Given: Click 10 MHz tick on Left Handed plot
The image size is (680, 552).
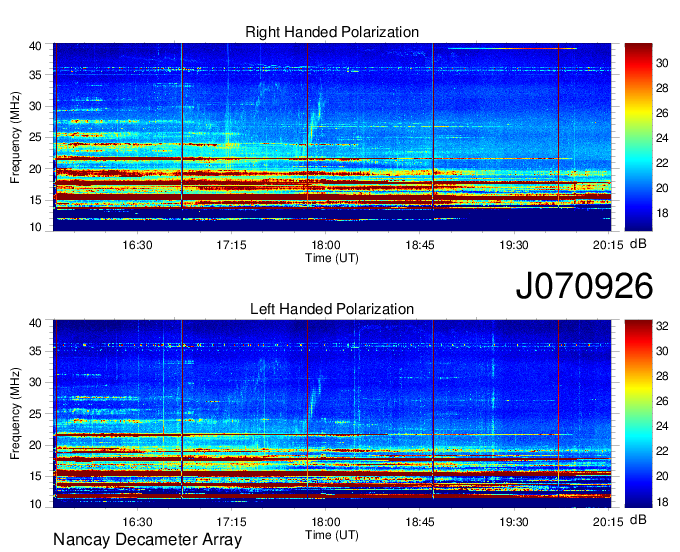Looking at the screenshot, I should (35, 504).
